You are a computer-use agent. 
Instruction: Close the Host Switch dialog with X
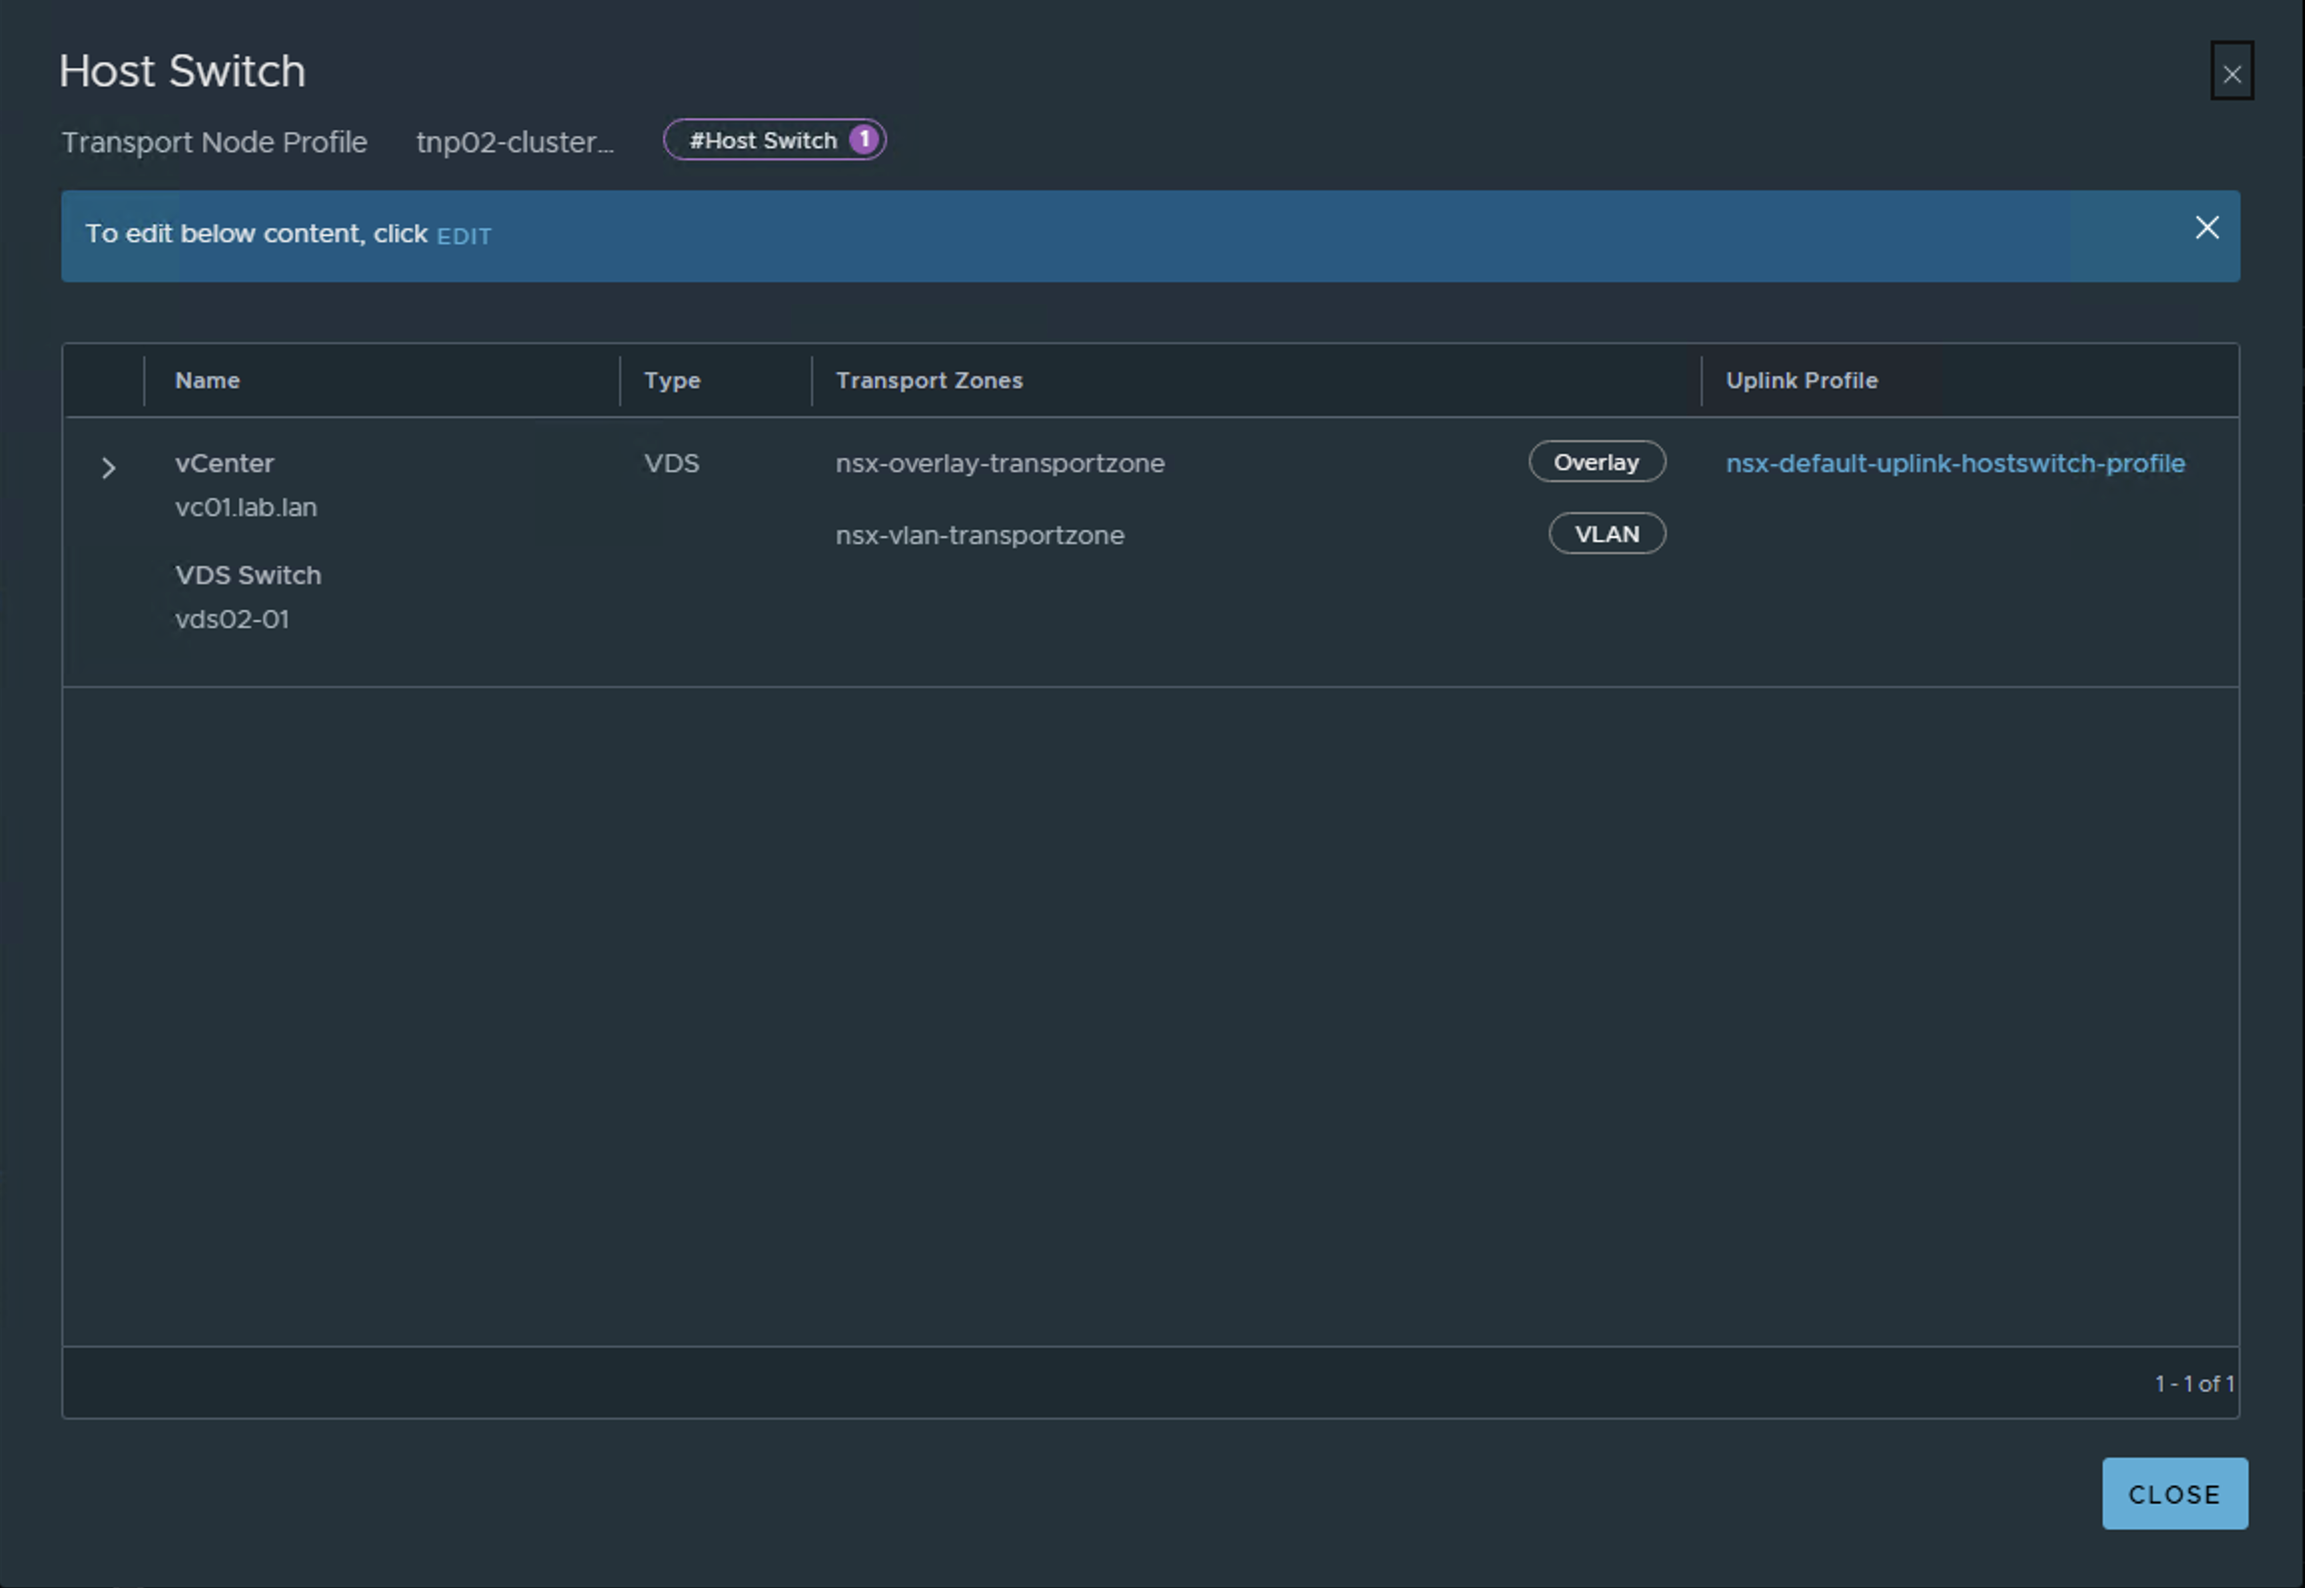[2231, 73]
